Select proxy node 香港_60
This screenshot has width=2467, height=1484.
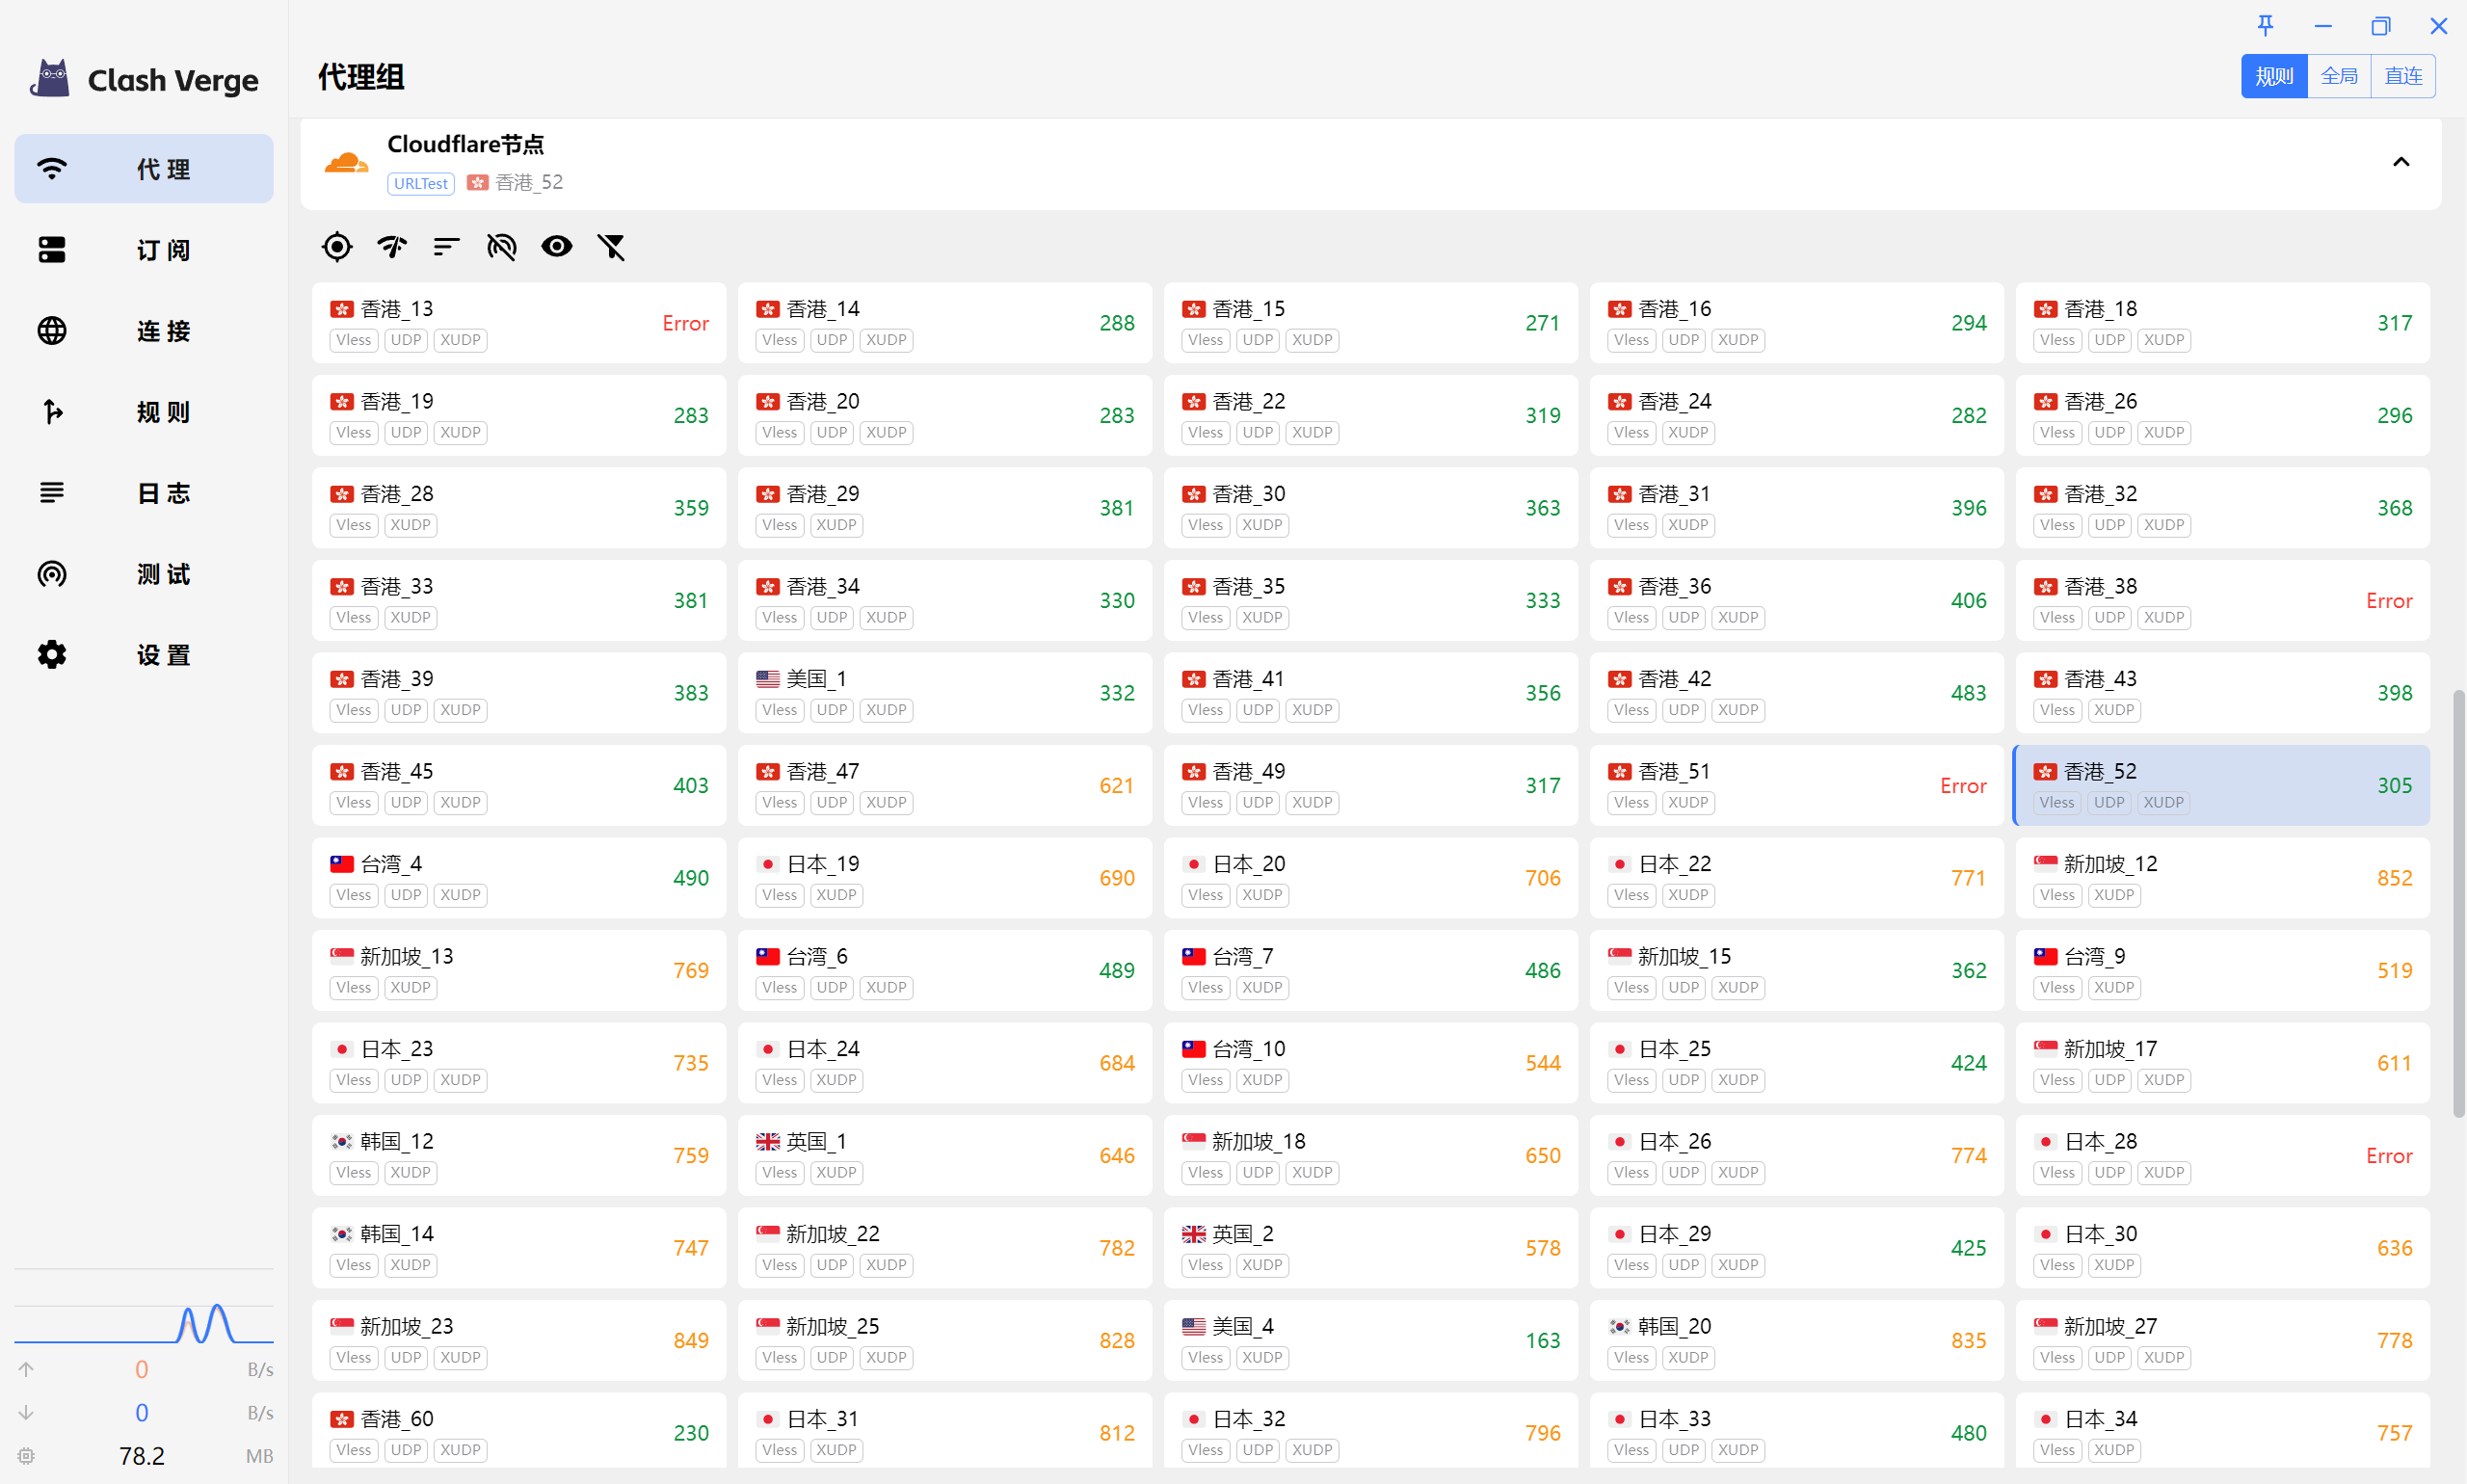pyautogui.click(x=519, y=1431)
